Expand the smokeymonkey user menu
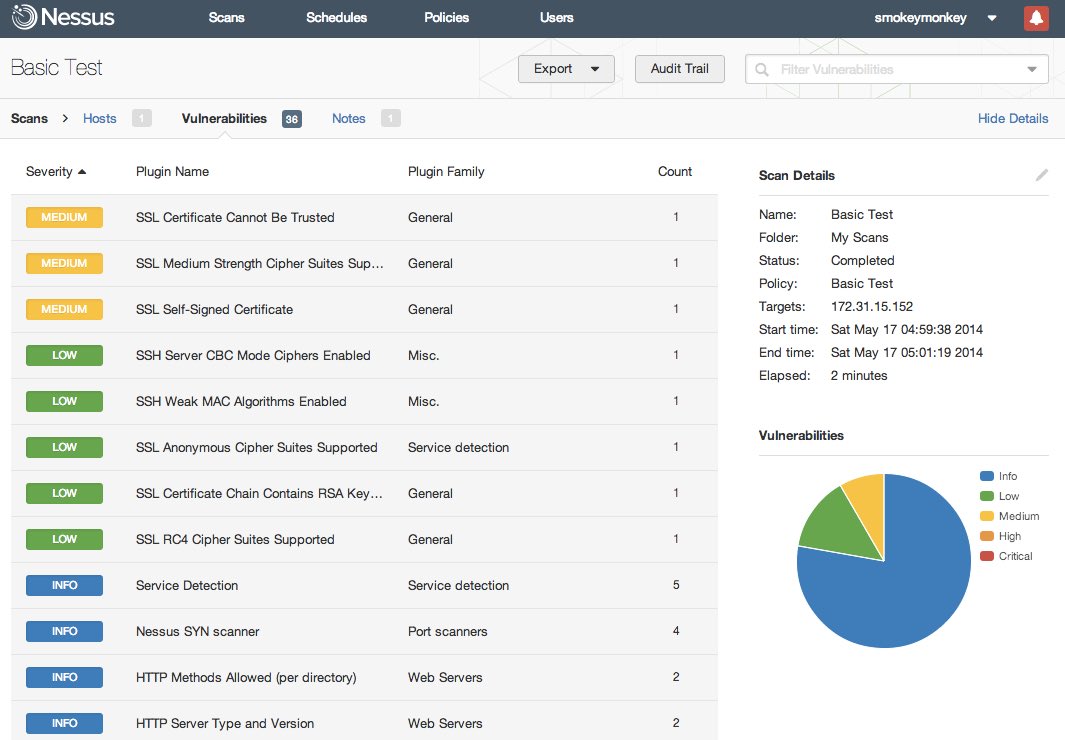Image resolution: width=1065 pixels, height=740 pixels. click(x=992, y=18)
